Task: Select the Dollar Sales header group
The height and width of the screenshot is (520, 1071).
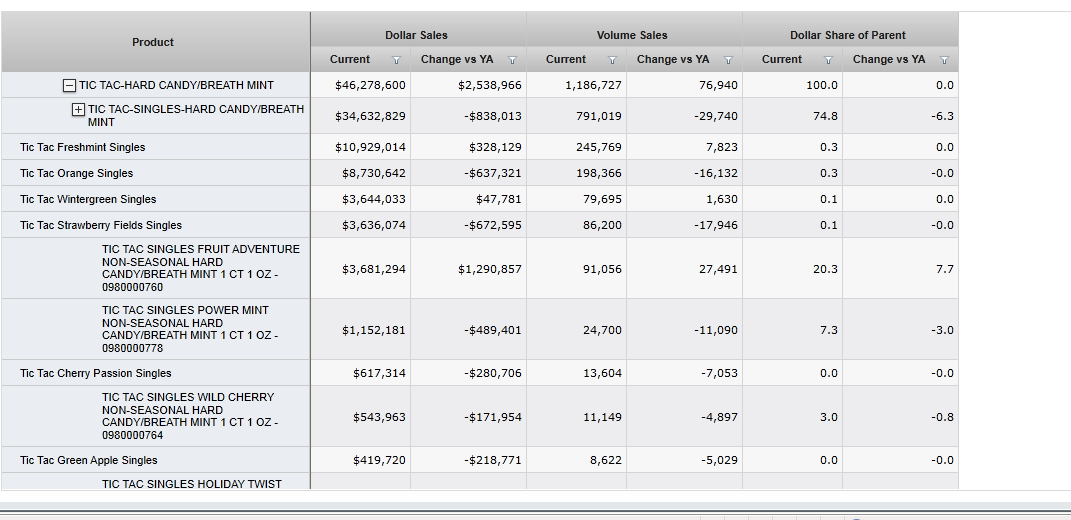Action: tap(416, 35)
